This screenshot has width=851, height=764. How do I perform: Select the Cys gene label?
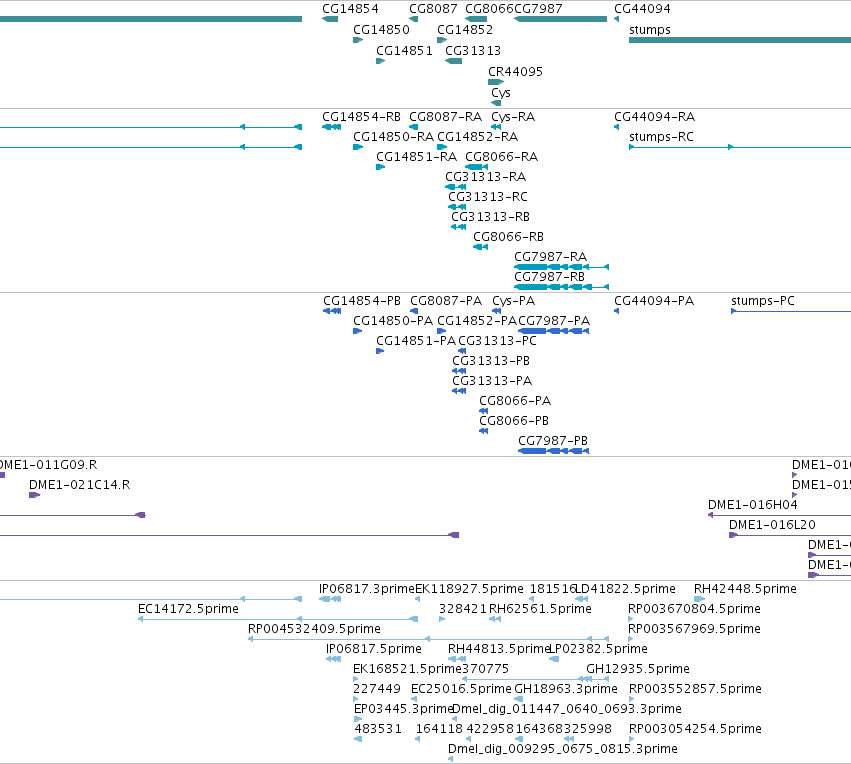[500, 93]
